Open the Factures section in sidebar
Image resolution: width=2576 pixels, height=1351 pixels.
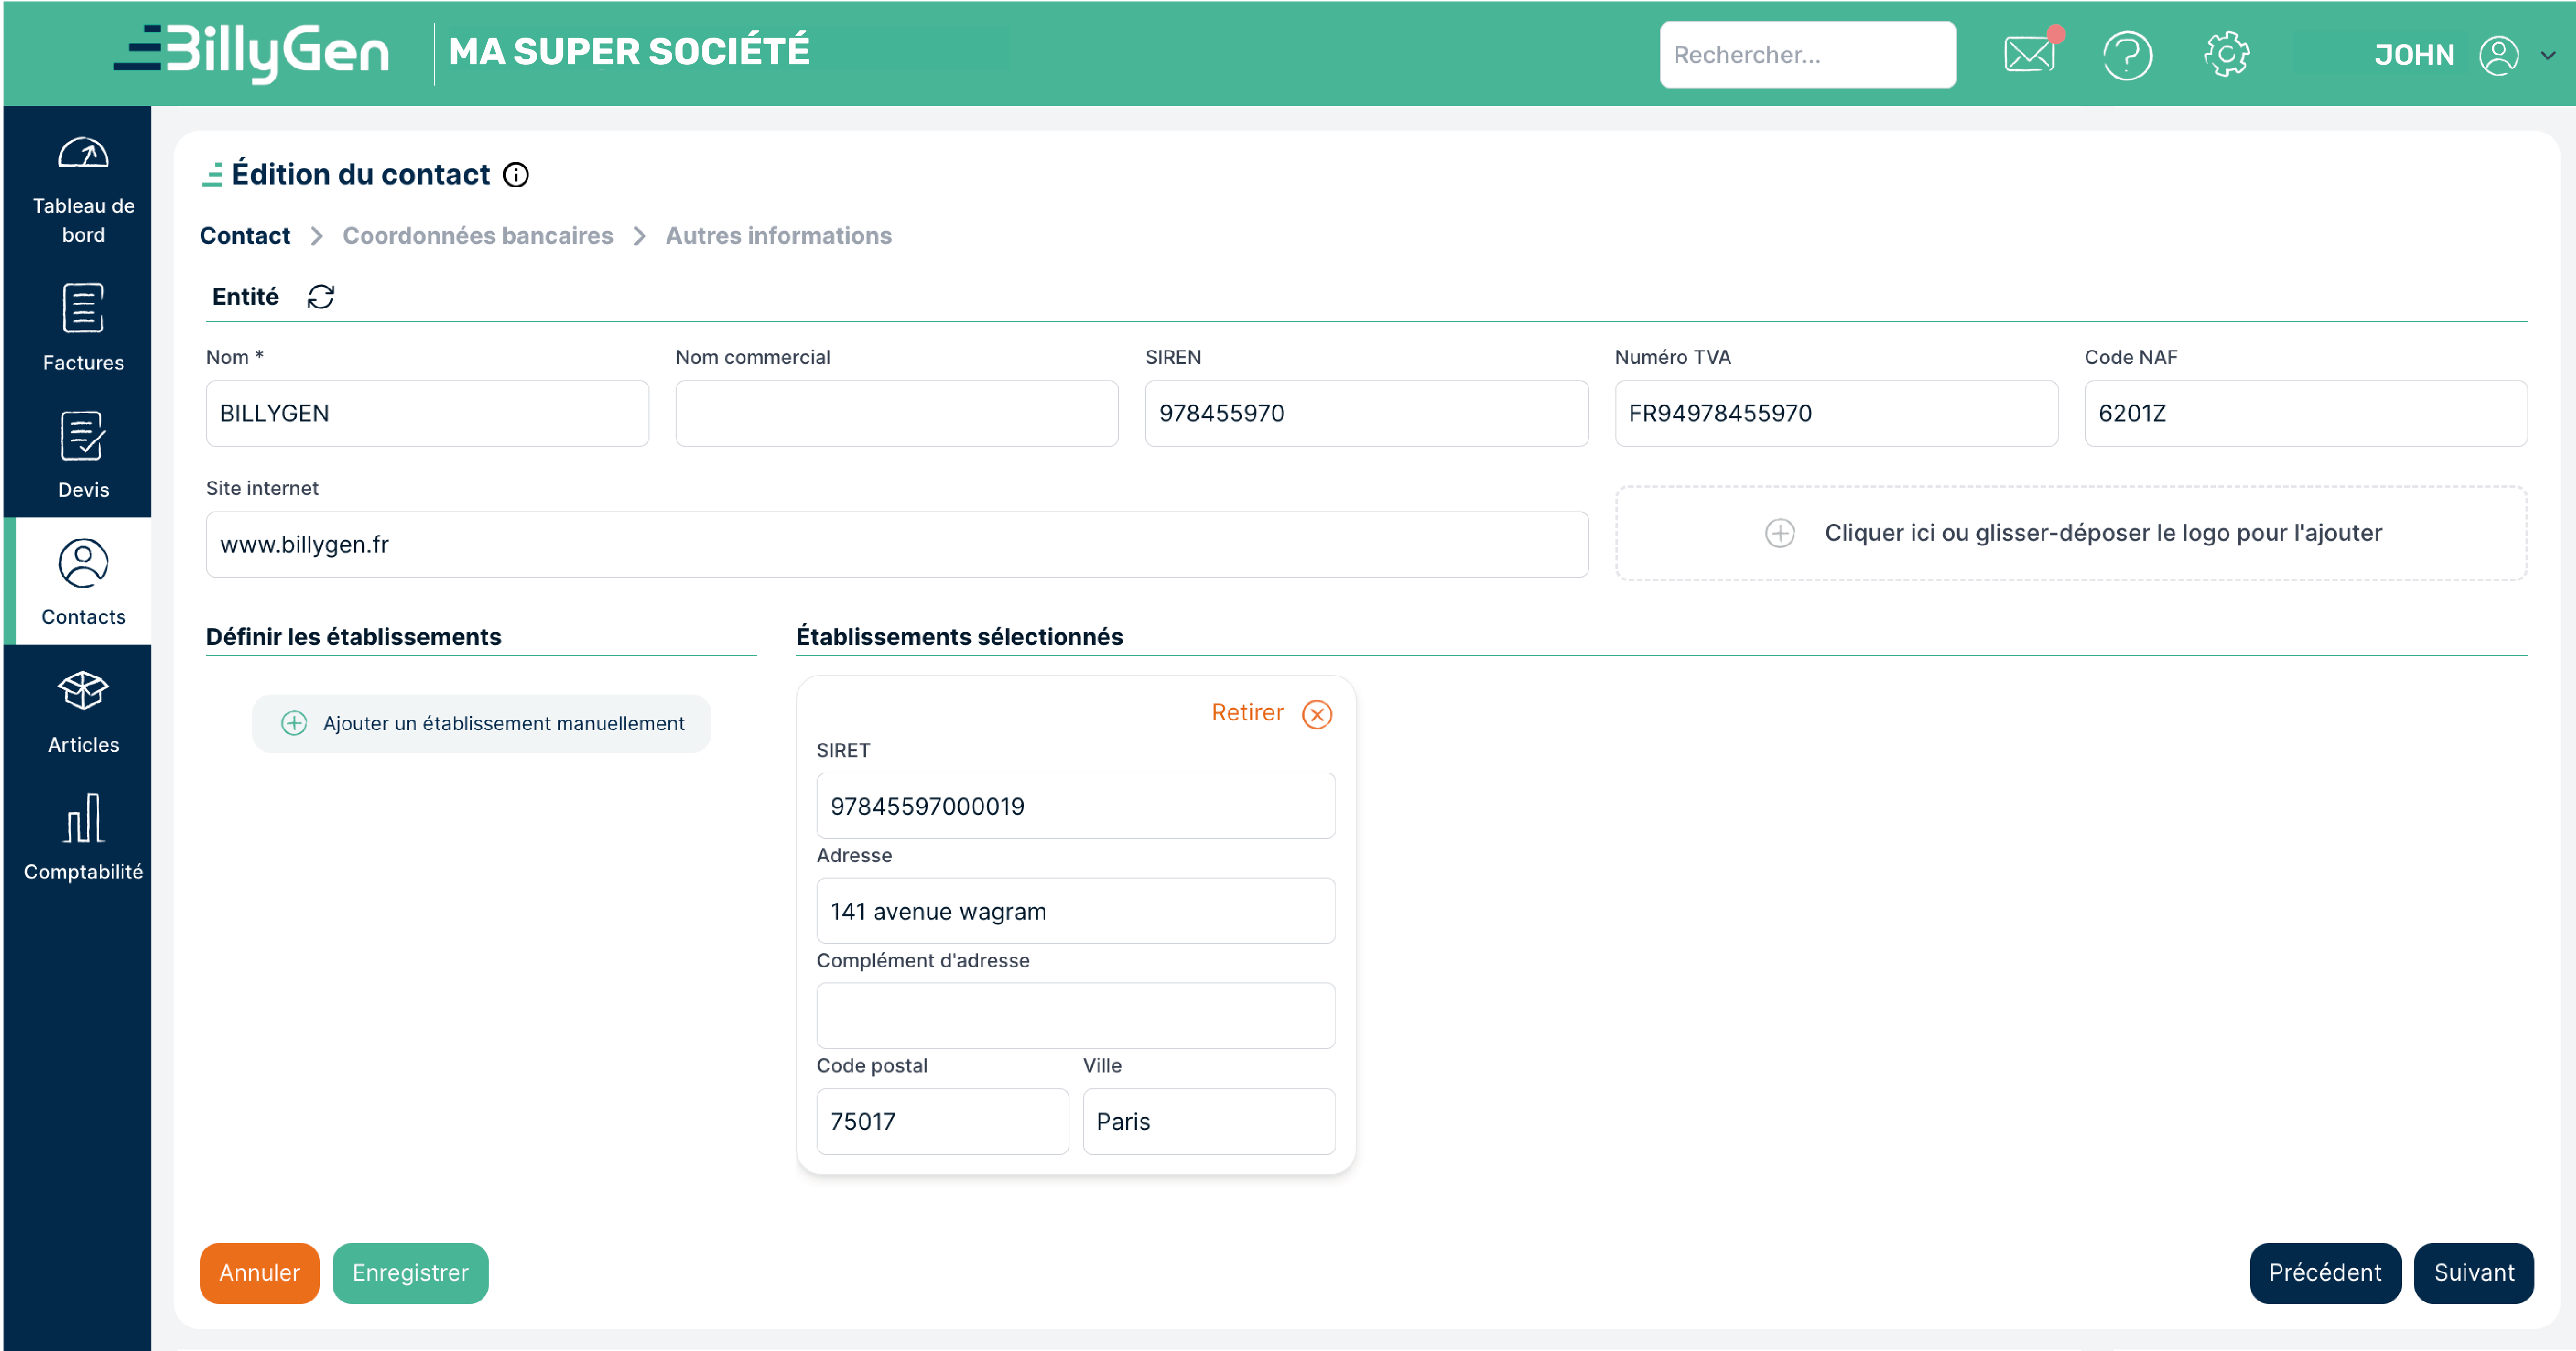tap(83, 328)
